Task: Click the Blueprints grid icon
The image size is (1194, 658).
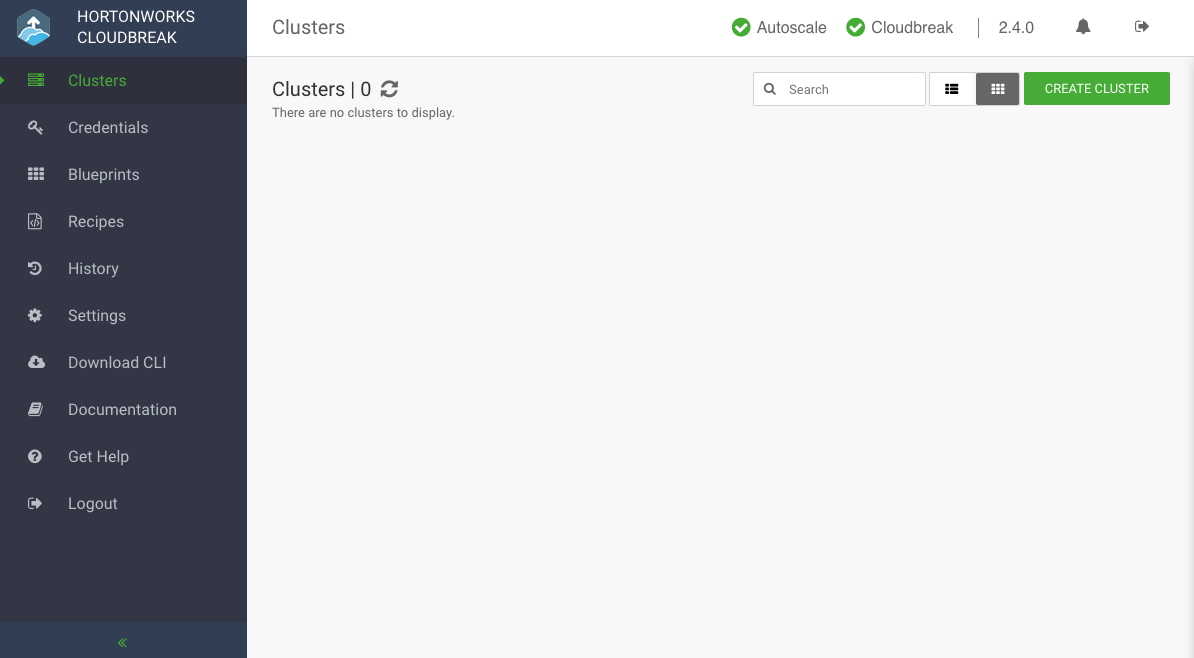Action: pyautogui.click(x=36, y=174)
